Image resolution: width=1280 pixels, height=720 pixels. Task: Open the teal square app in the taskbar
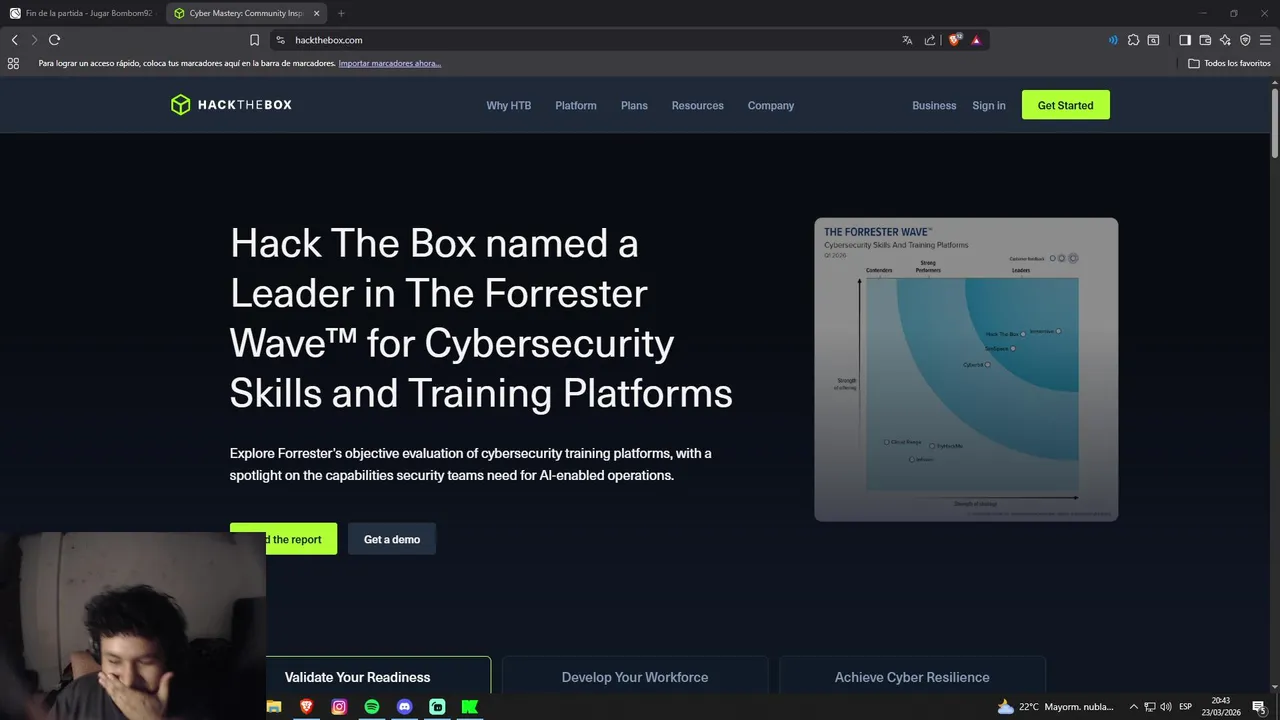tap(437, 706)
